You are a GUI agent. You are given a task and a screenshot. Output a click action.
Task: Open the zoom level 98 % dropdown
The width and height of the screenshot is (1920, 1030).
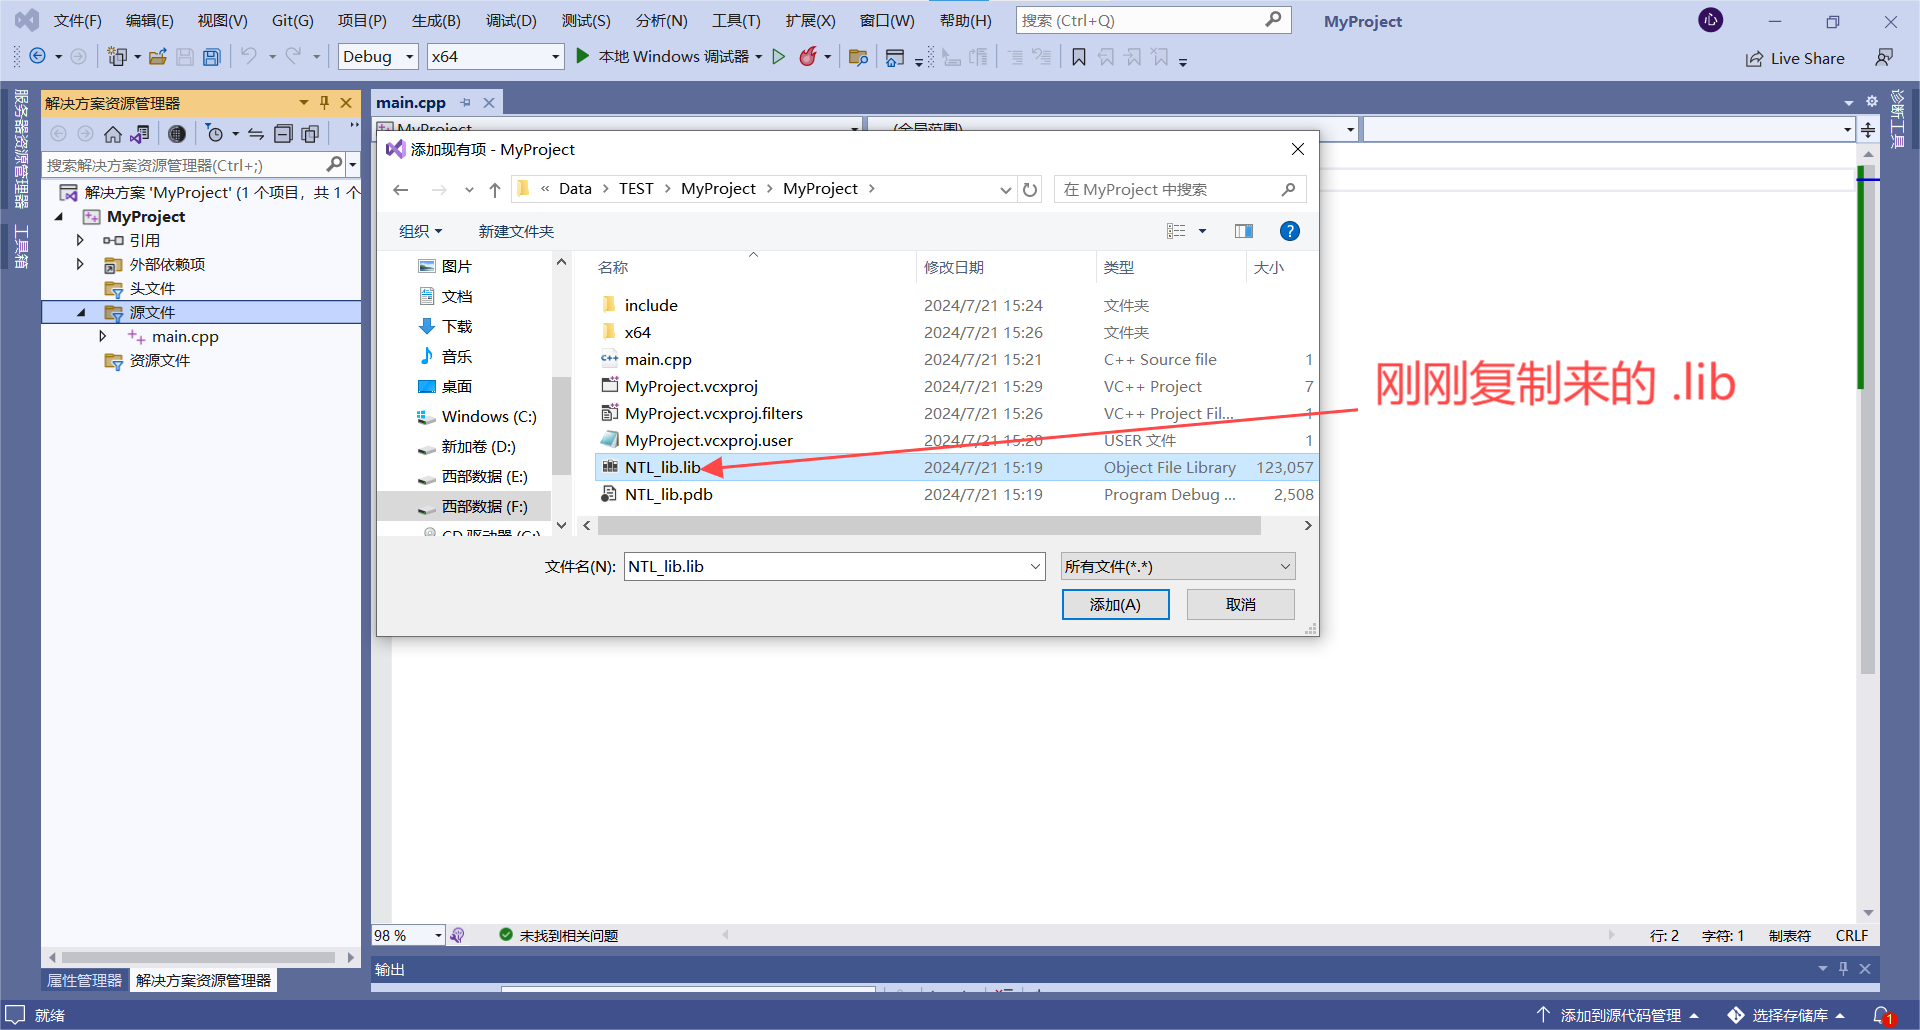coord(438,935)
